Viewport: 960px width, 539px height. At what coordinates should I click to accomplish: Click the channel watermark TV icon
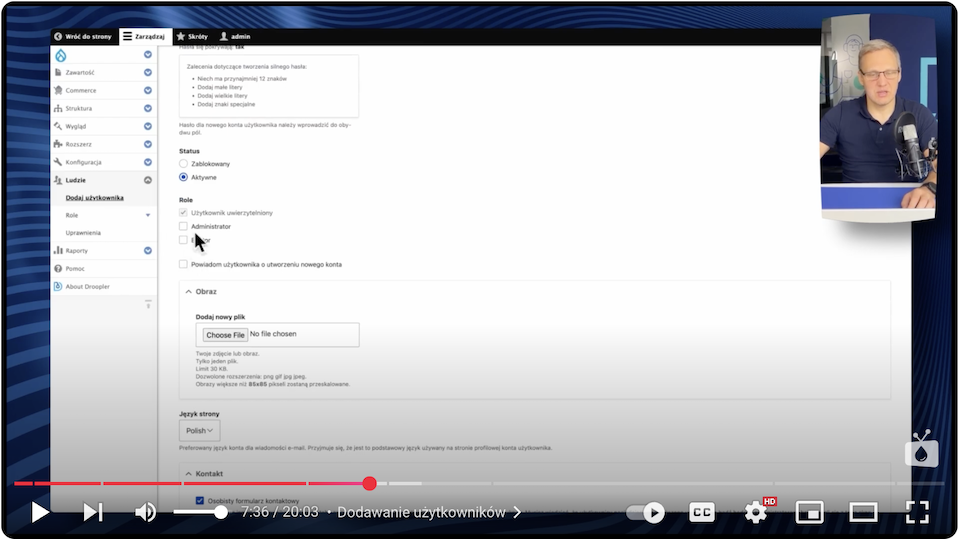(921, 449)
